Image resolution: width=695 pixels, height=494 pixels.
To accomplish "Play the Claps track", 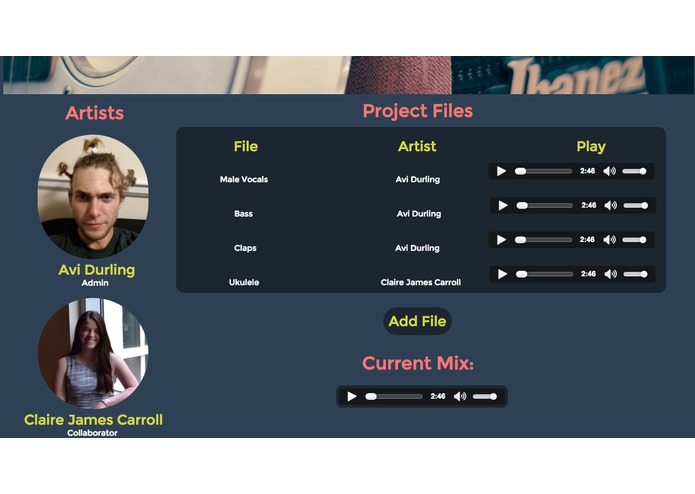I will (x=501, y=240).
